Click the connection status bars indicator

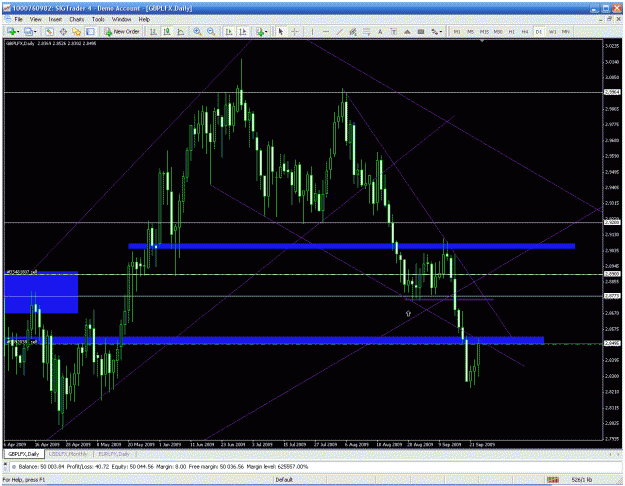pos(552,480)
